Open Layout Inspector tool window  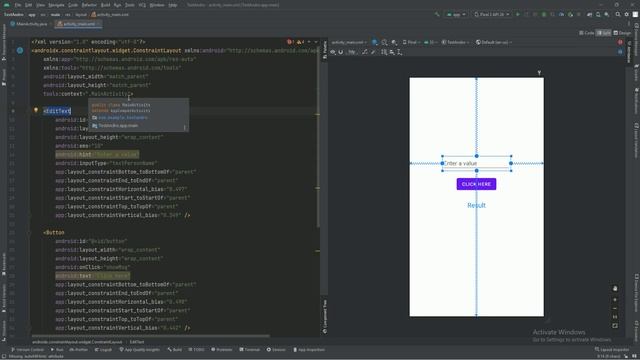612,349
